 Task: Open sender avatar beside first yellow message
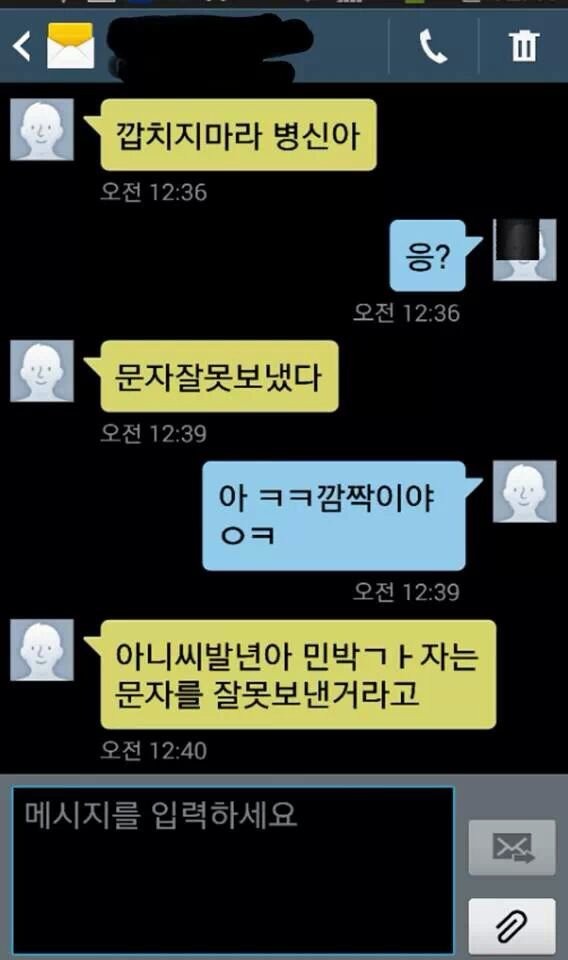(x=42, y=130)
